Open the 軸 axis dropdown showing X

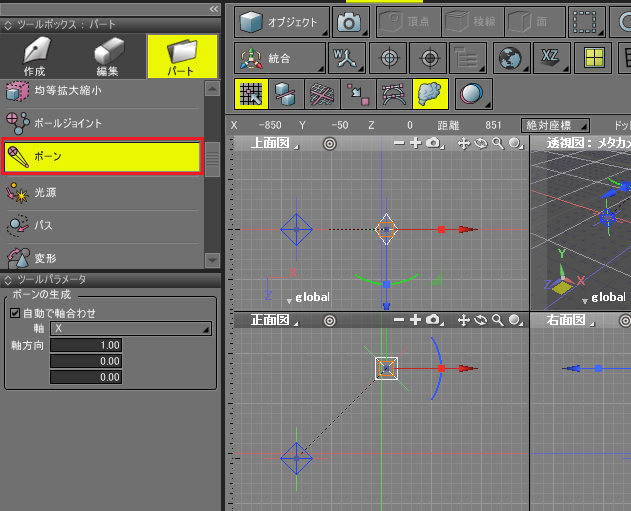(x=132, y=328)
